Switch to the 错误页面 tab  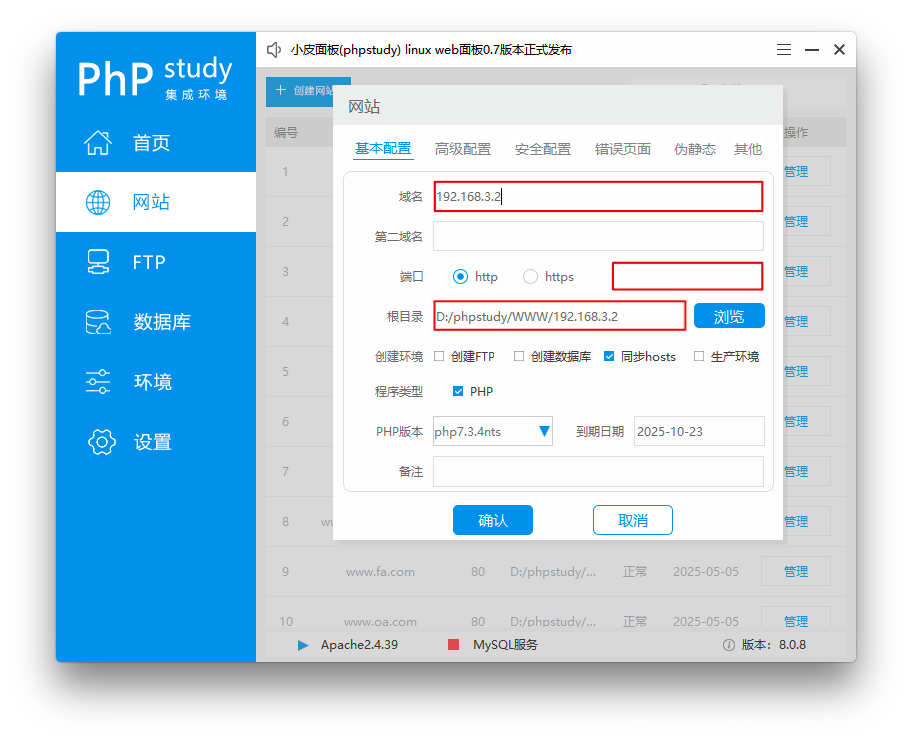[x=622, y=149]
